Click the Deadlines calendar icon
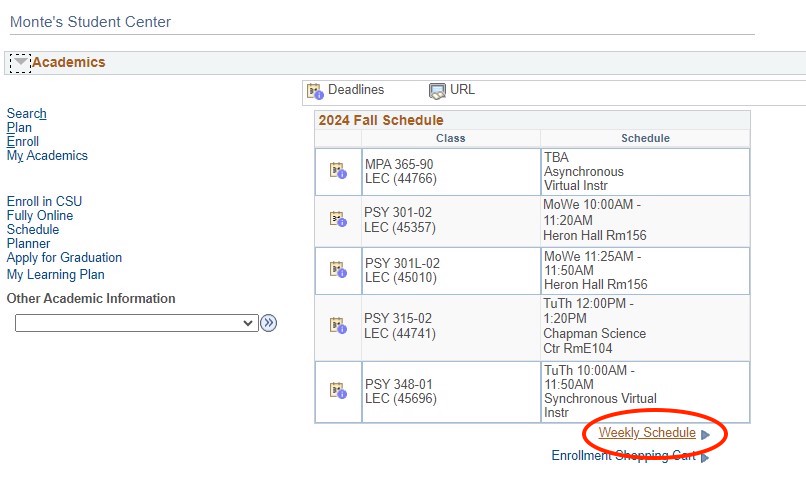 (315, 91)
